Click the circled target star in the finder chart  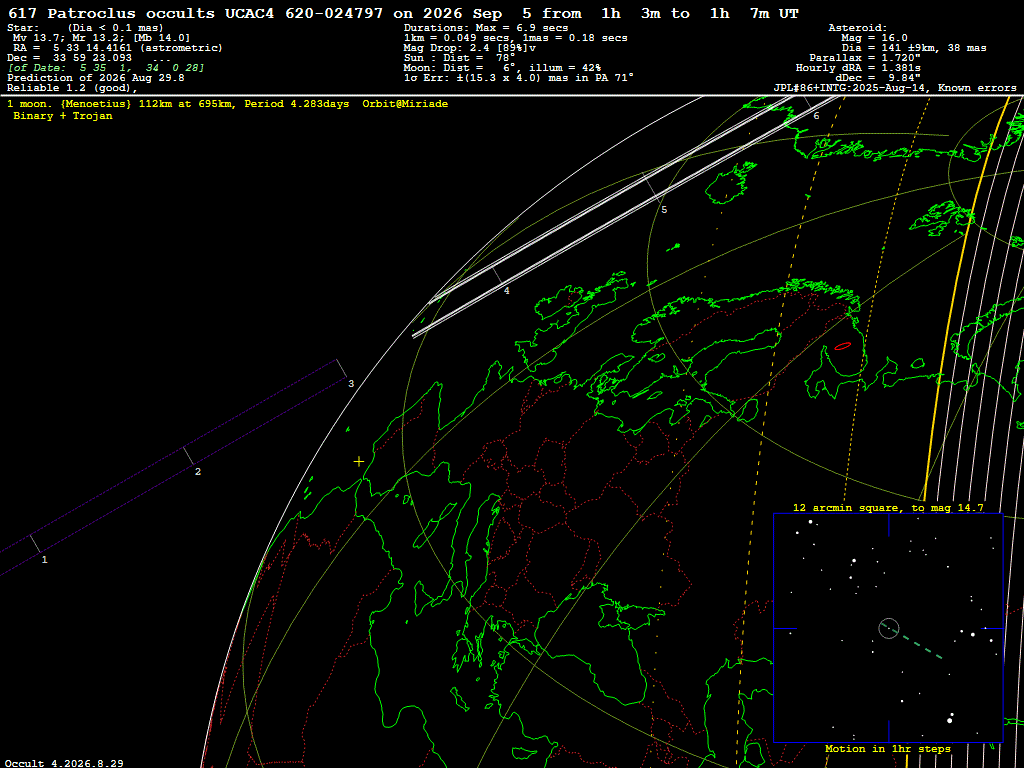[889, 628]
